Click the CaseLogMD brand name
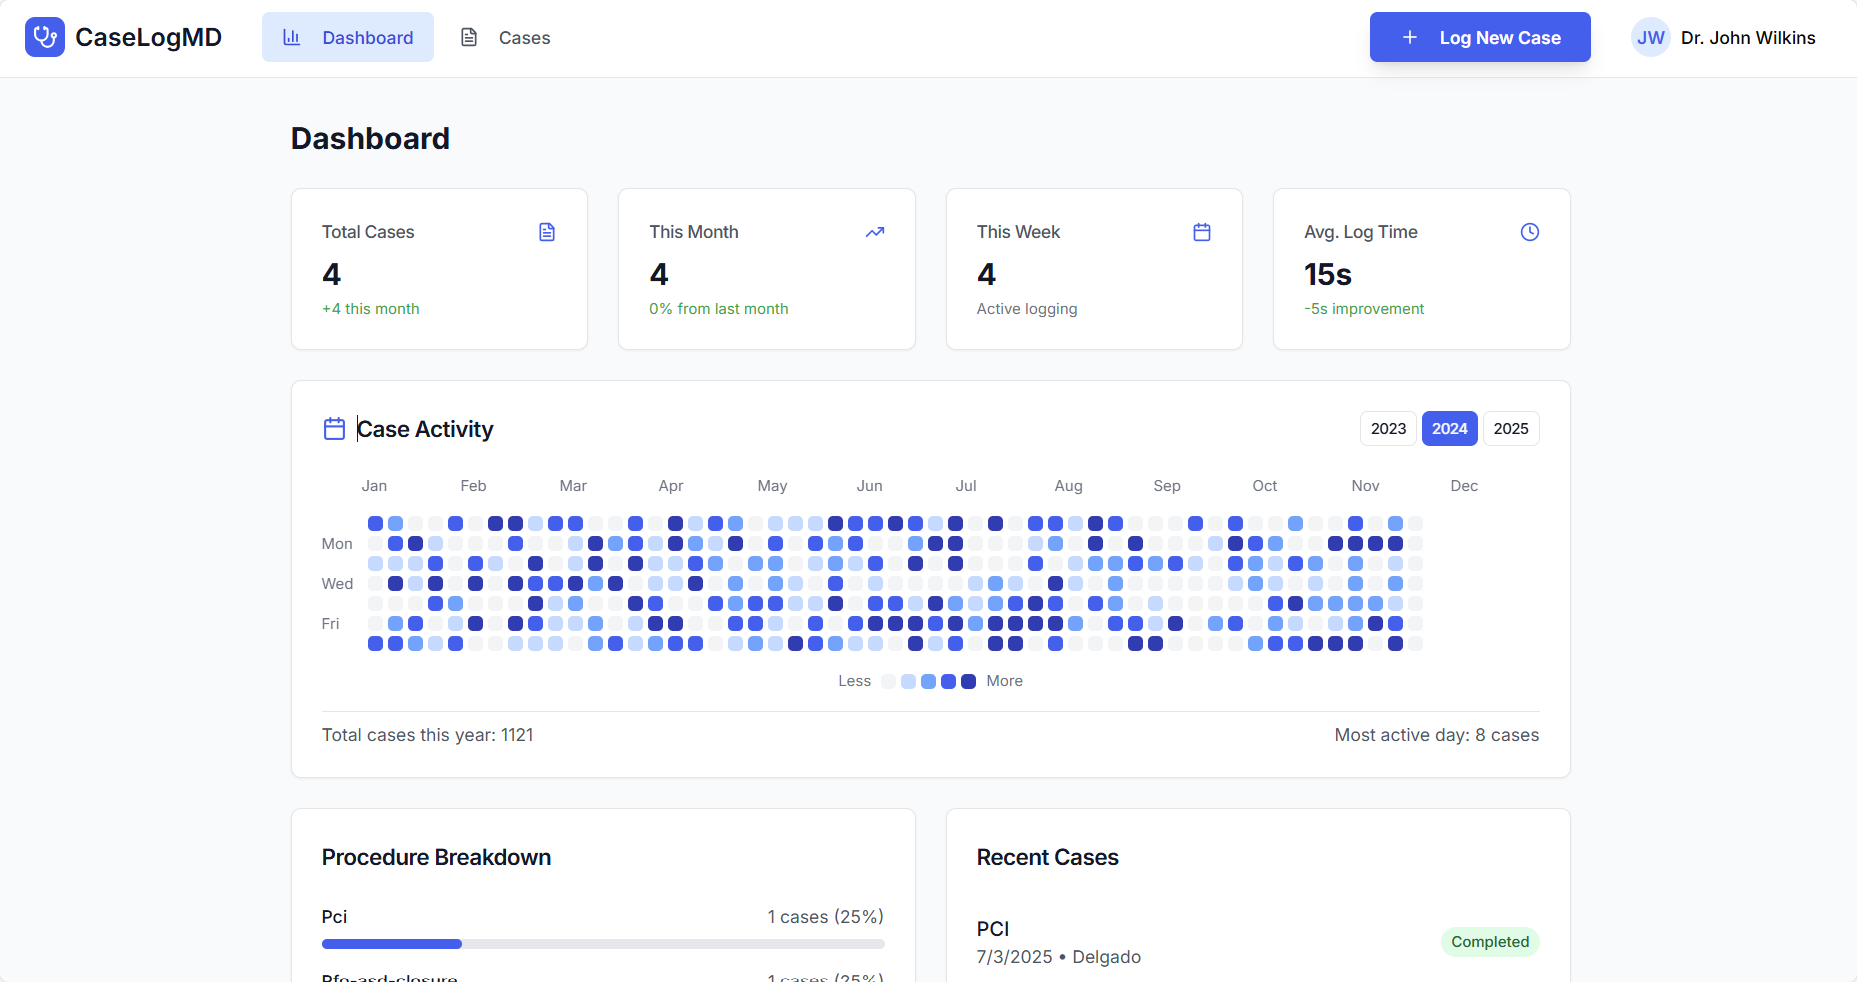The width and height of the screenshot is (1857, 982). [148, 38]
